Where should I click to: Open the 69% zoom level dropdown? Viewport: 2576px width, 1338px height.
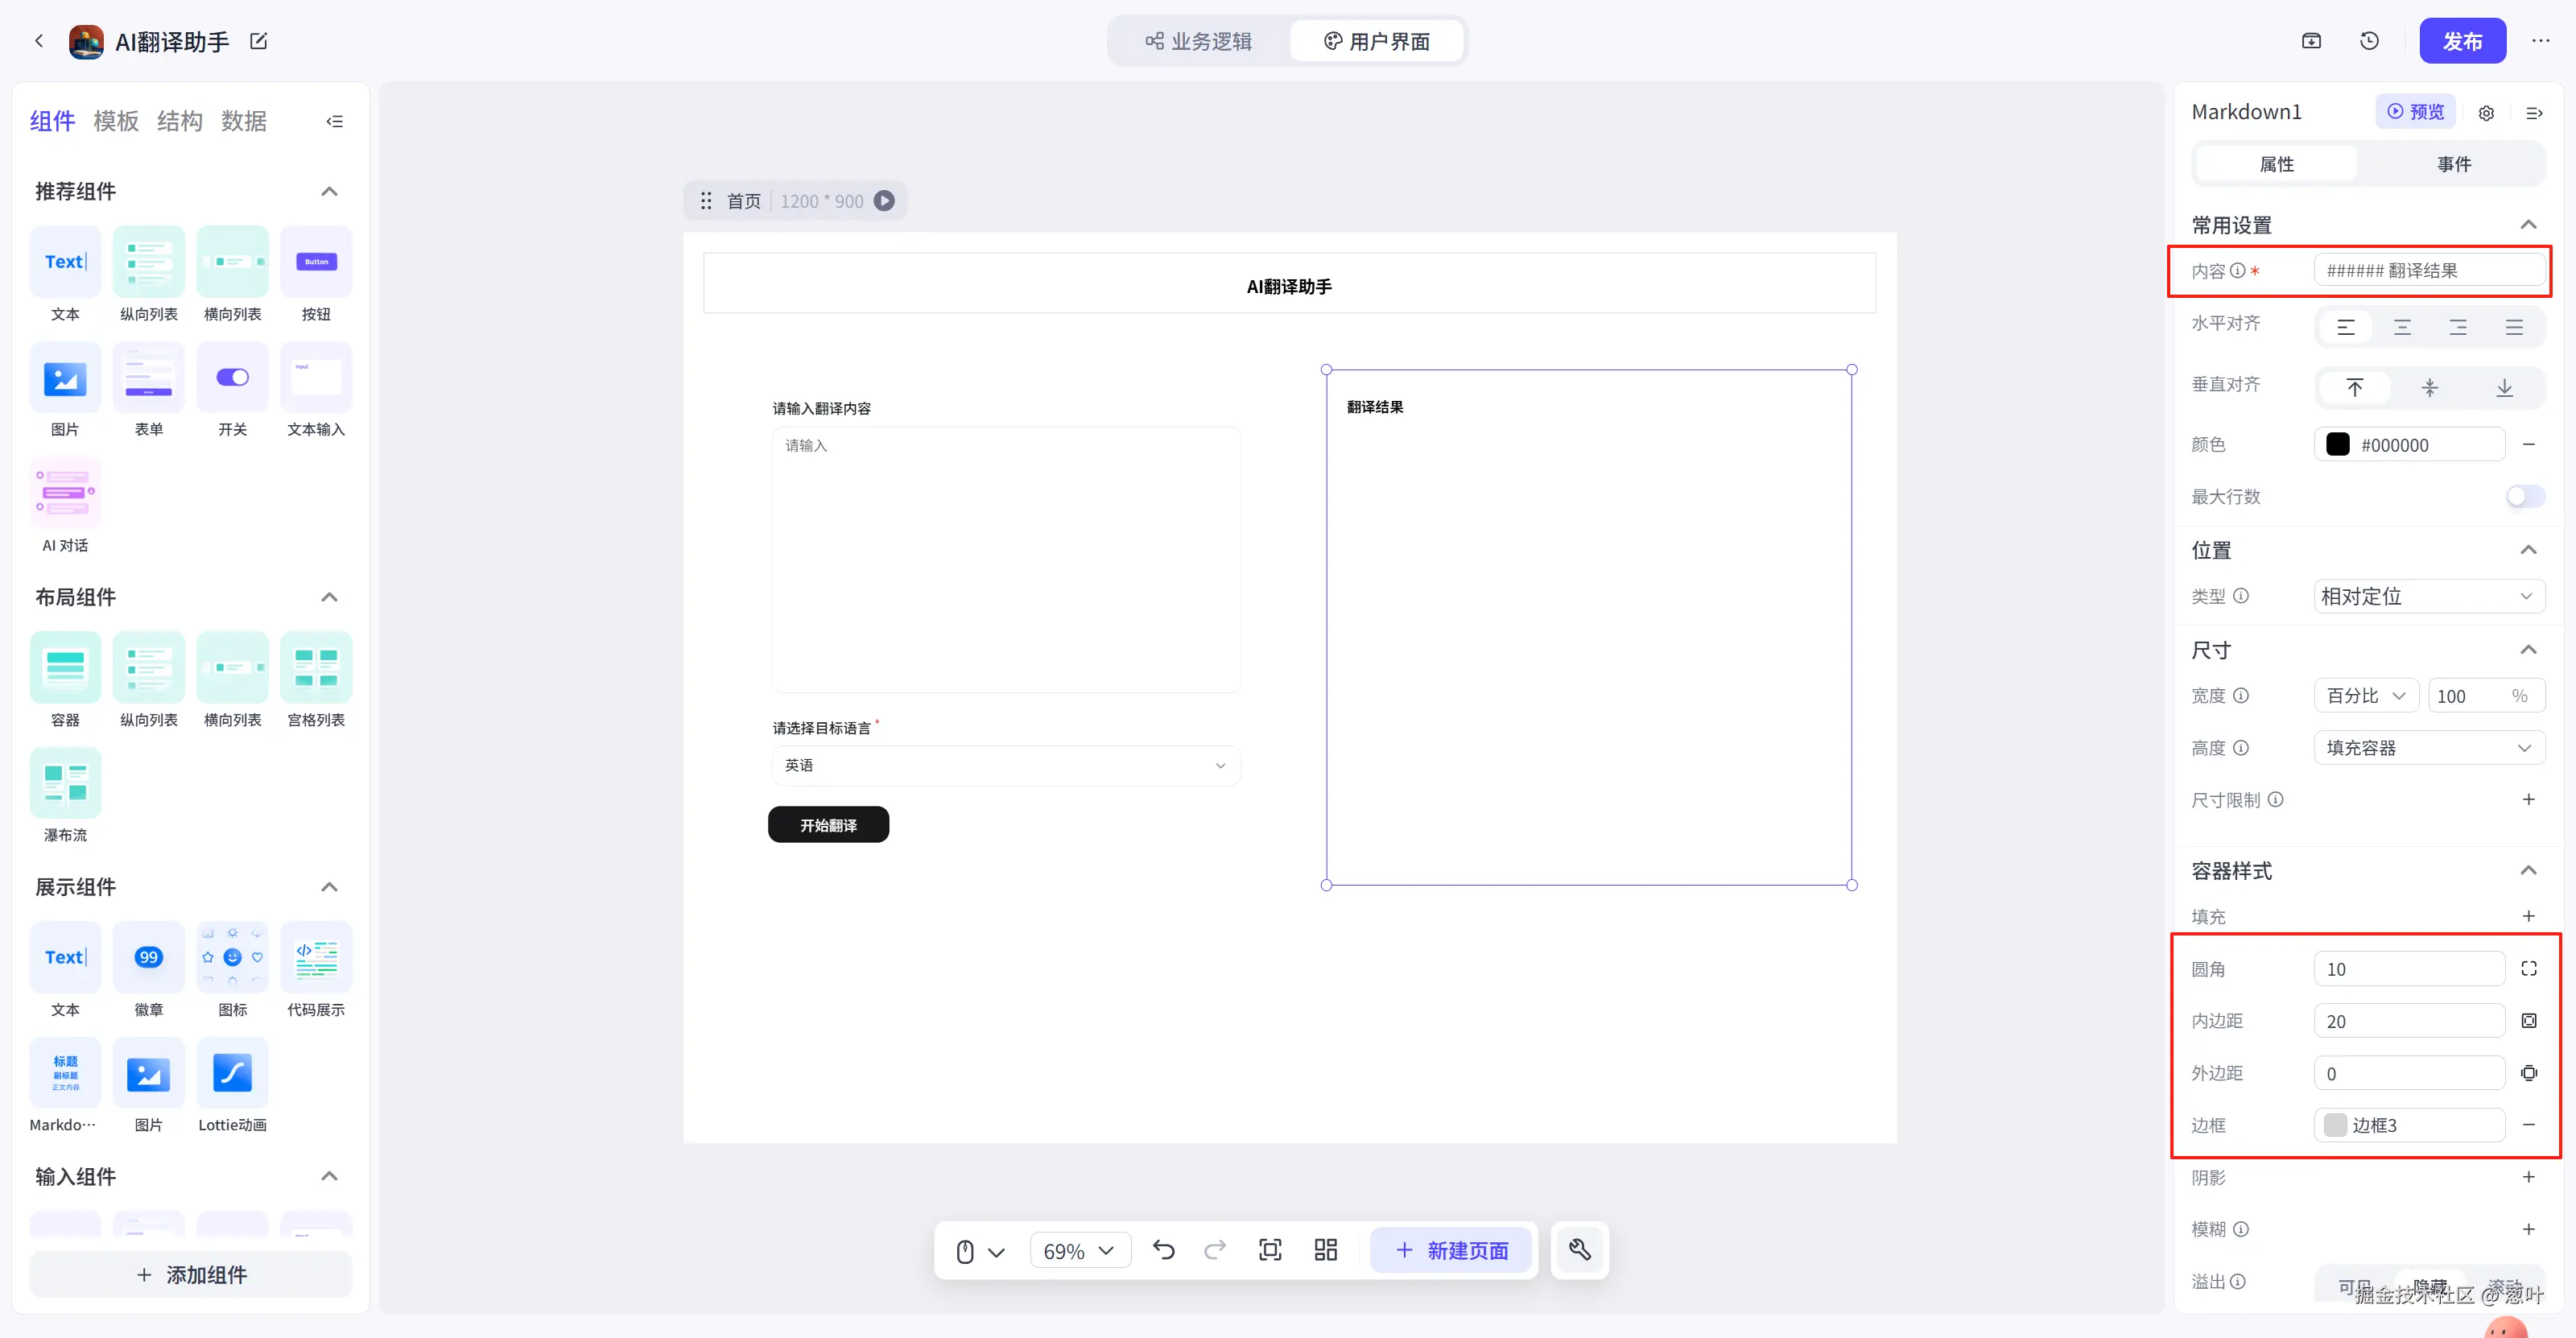click(1079, 1250)
